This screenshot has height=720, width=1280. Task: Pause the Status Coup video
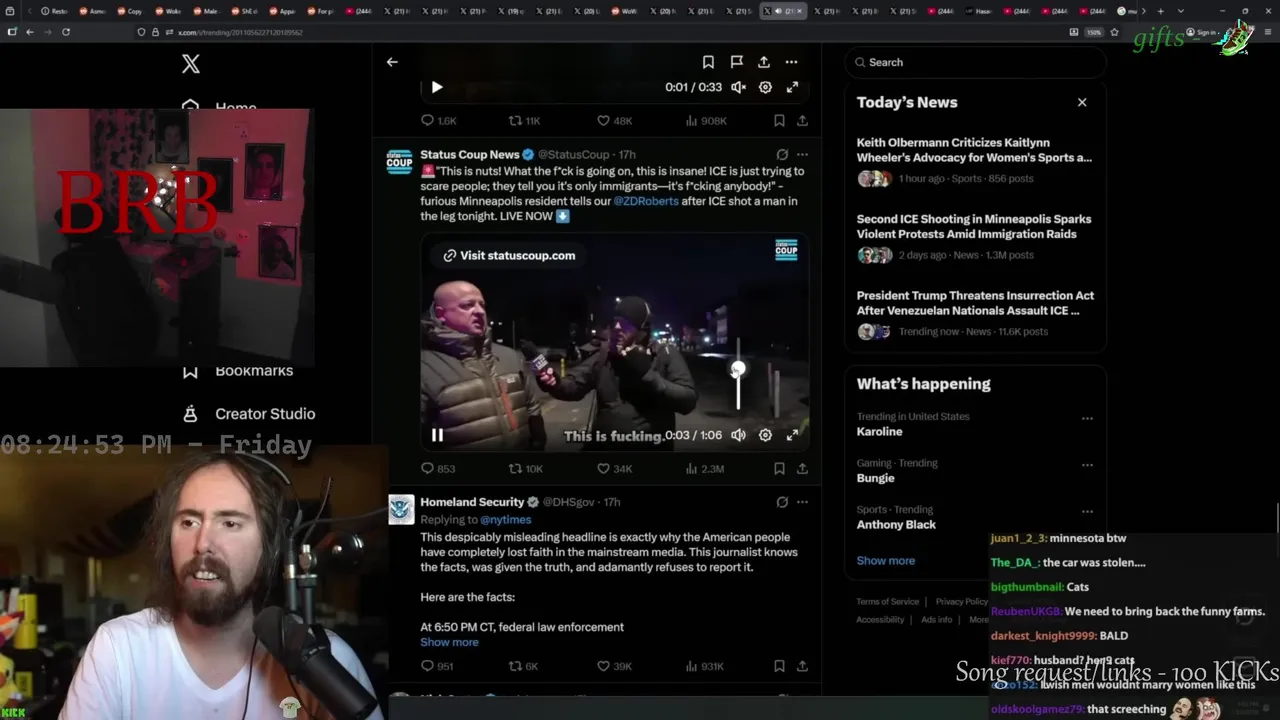(x=437, y=435)
